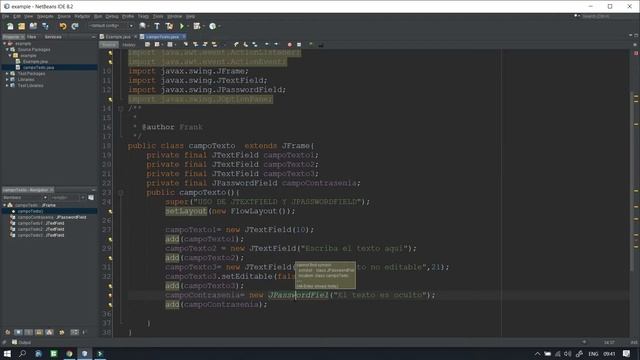Select campoContrasenia JPasswordField in Navigator
The width and height of the screenshot is (640, 360).
pos(49,217)
